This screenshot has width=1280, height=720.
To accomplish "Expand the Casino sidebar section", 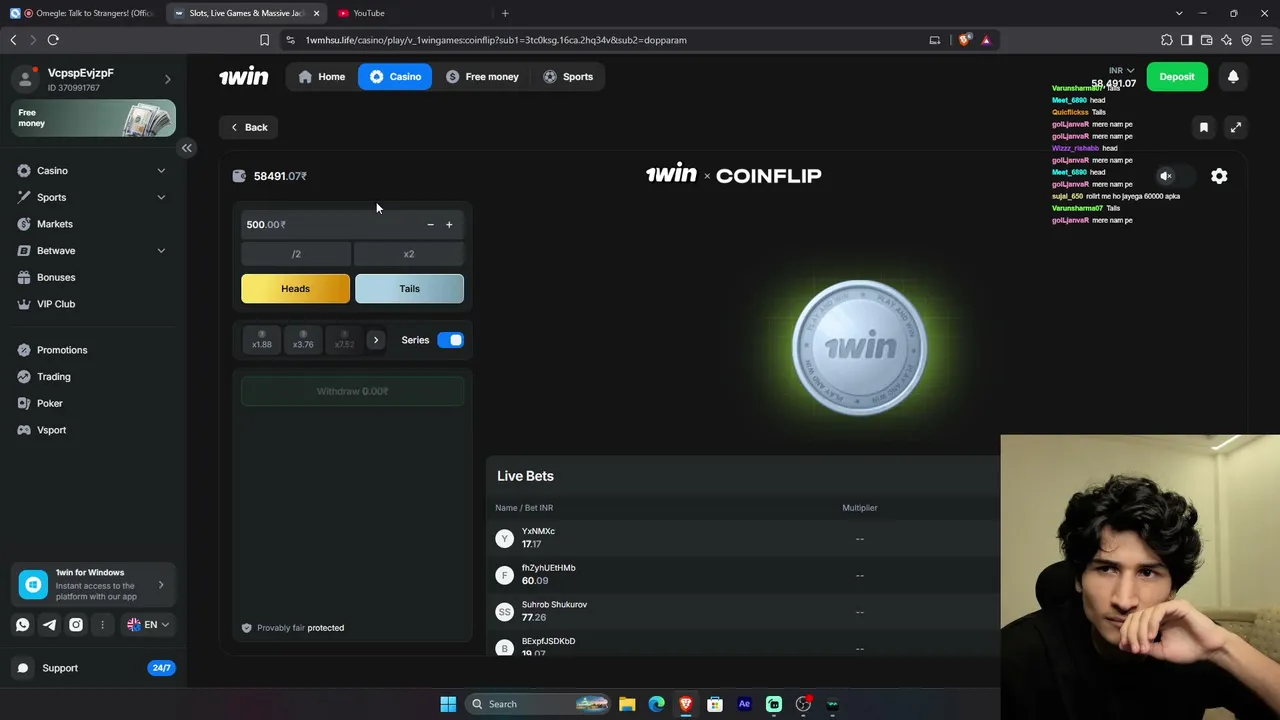I will [x=161, y=171].
